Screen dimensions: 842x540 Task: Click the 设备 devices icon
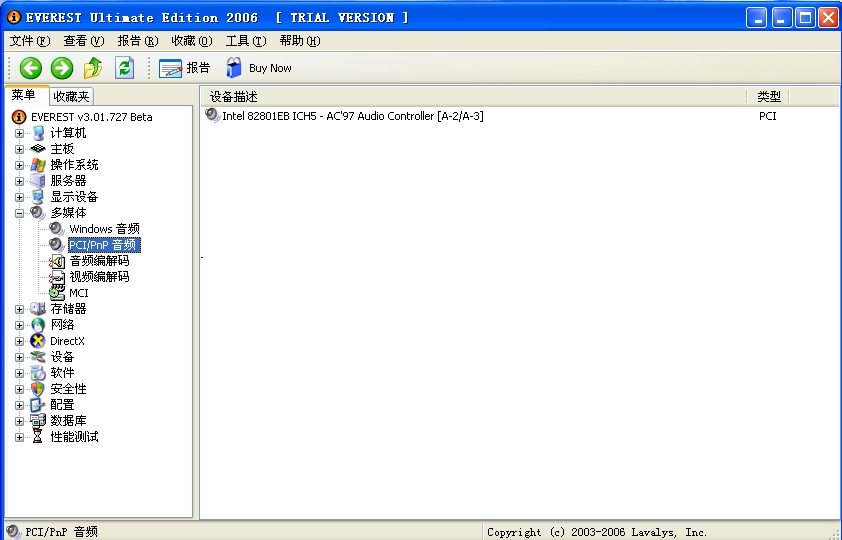click(x=38, y=356)
